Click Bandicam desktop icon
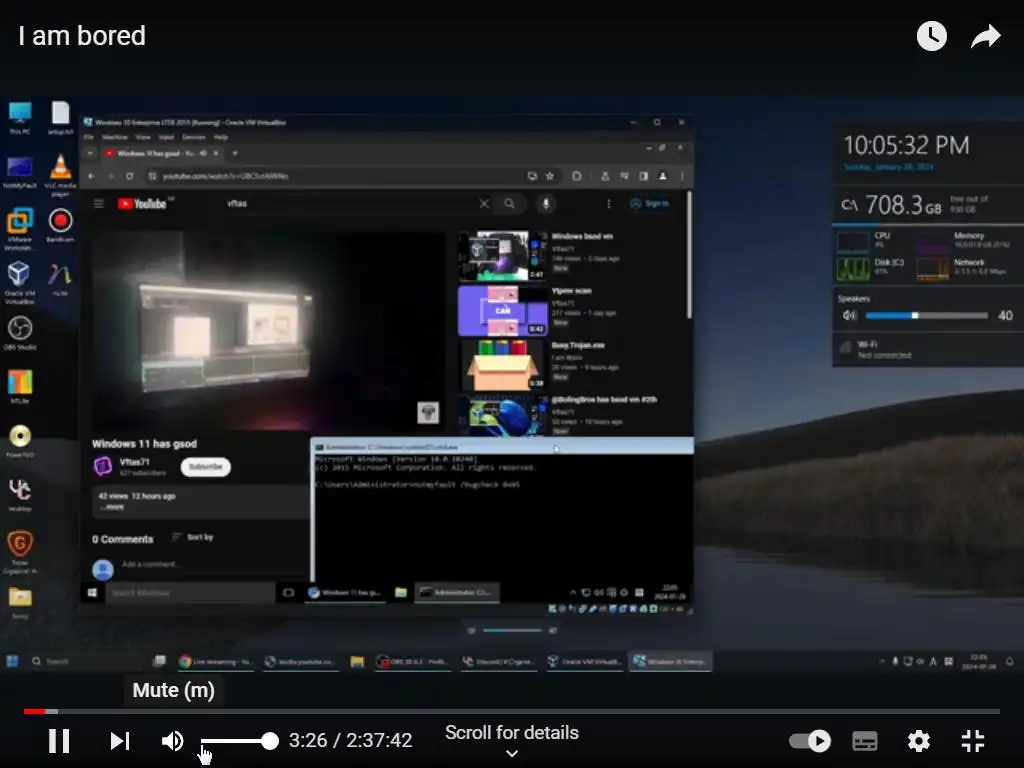 click(x=60, y=226)
